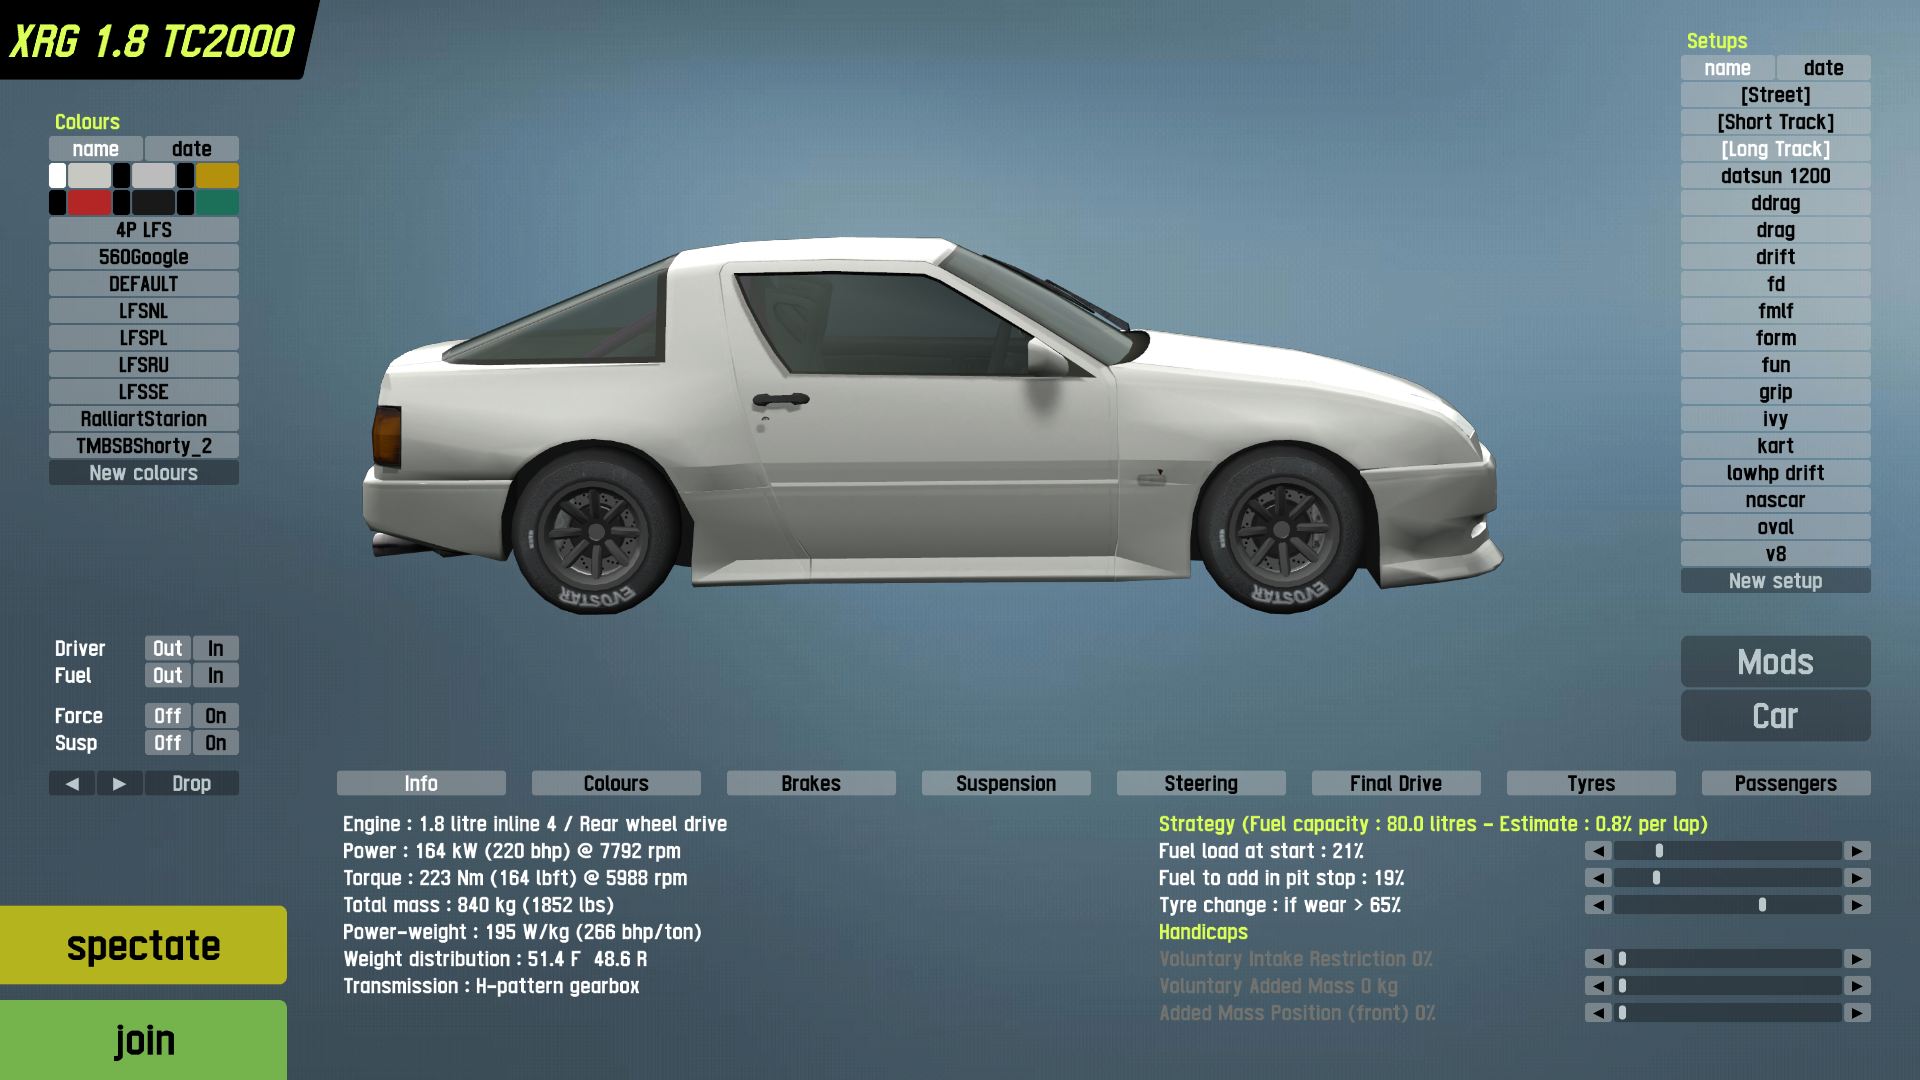Click New setup button
The height and width of the screenshot is (1080, 1920).
(x=1775, y=581)
